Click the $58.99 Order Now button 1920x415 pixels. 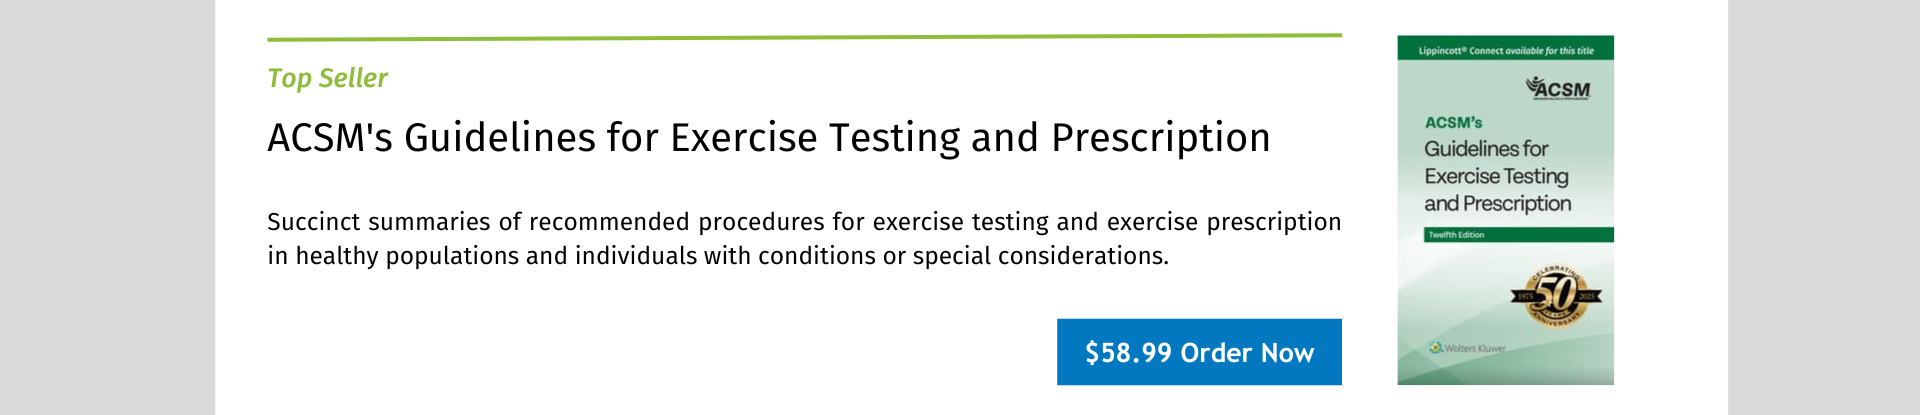(x=1199, y=352)
